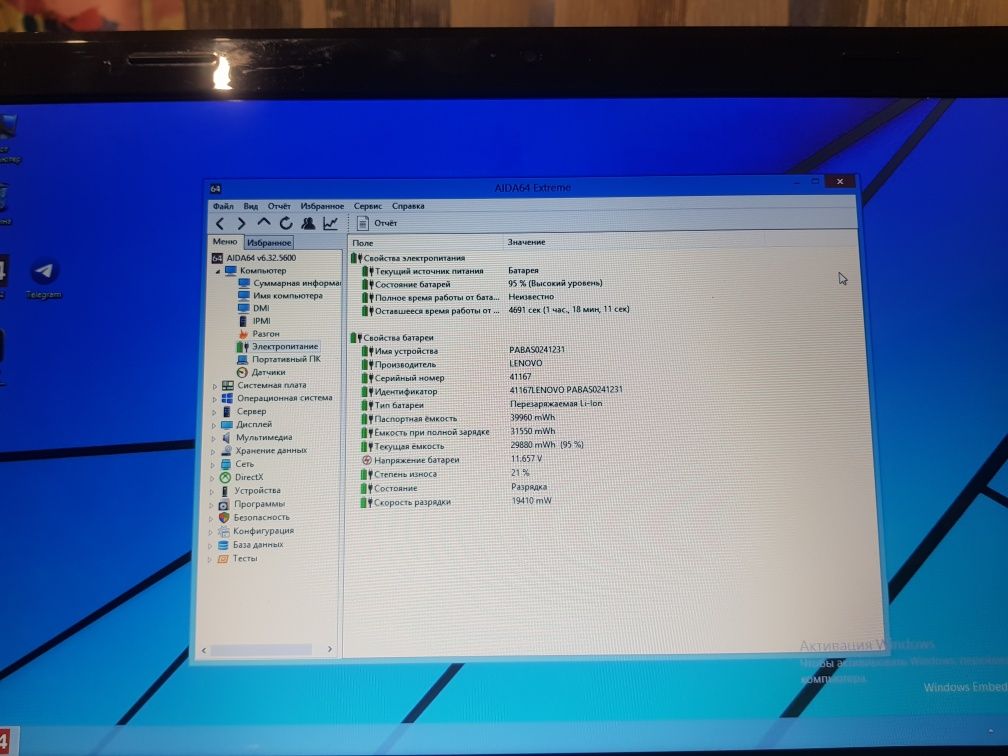Open the Избранное menu in menu bar
This screenshot has height=756, width=1008.
pyautogui.click(x=322, y=206)
